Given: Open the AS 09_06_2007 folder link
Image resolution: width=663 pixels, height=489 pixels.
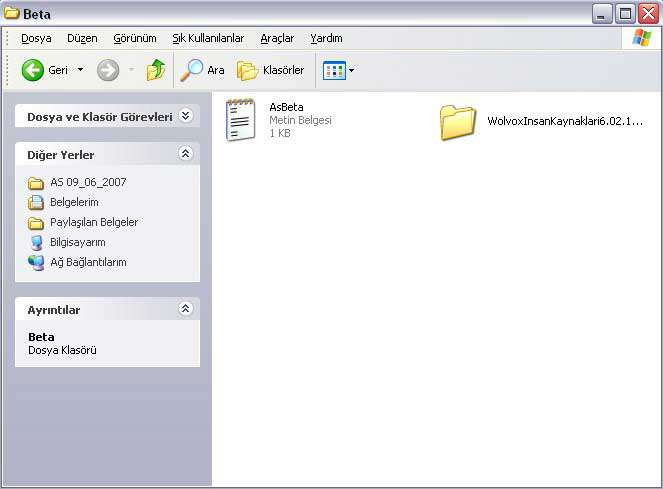Looking at the screenshot, I should click(88, 182).
